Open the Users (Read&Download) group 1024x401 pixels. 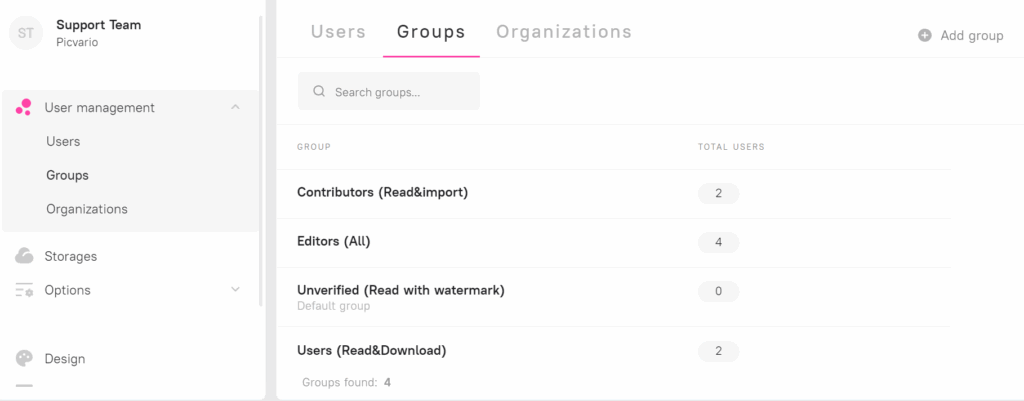372,351
